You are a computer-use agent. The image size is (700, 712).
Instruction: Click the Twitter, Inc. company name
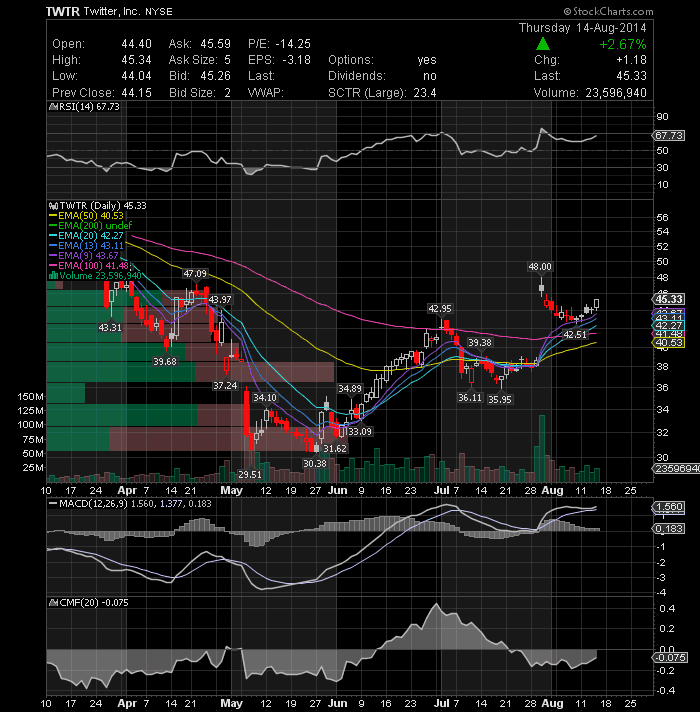tap(112, 11)
